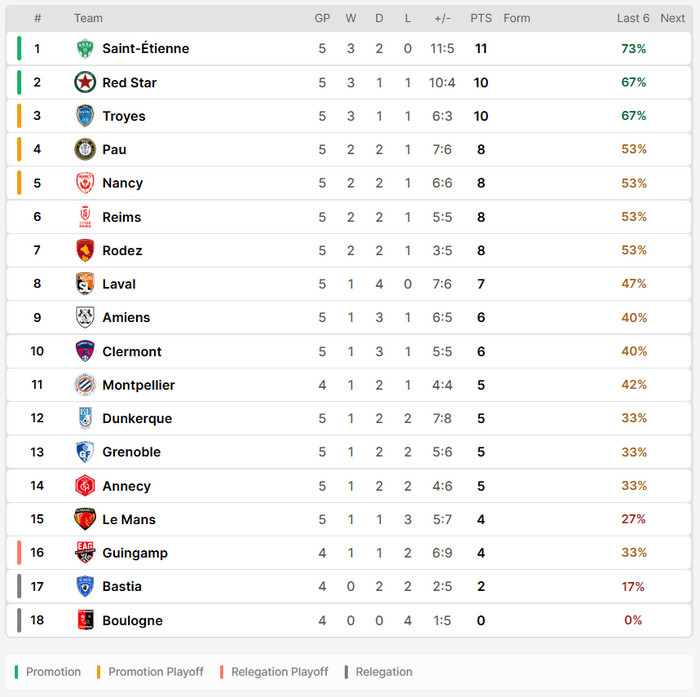Click the Next column header
The height and width of the screenshot is (697, 700).
[x=672, y=18]
